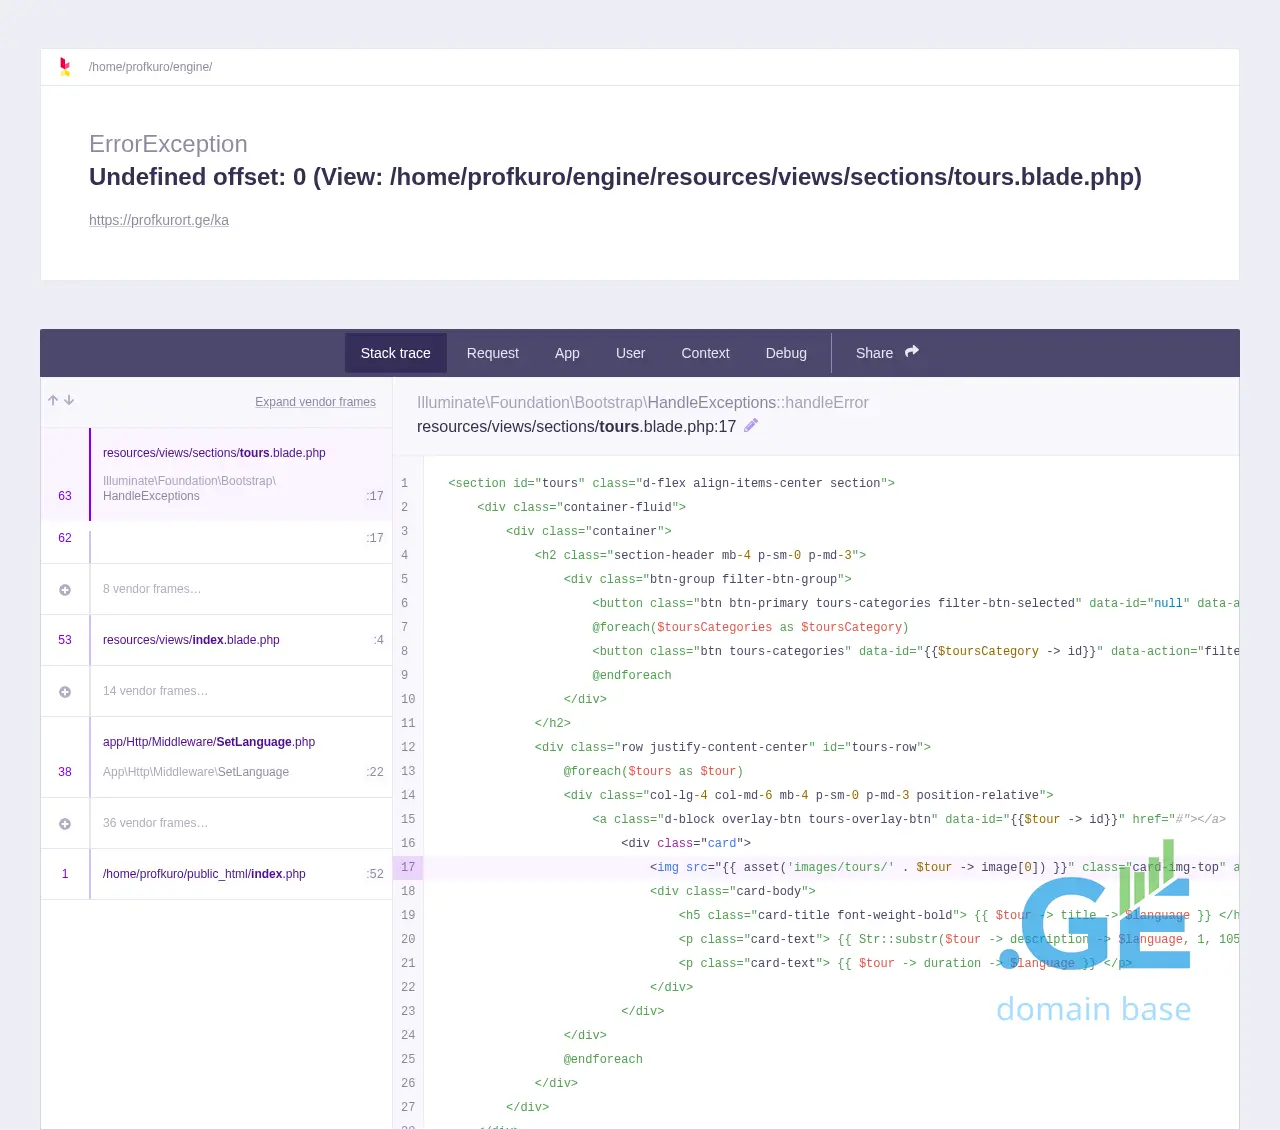Click the :4 line indicator on index.blade.php frame
1280x1130 pixels.
pos(378,640)
